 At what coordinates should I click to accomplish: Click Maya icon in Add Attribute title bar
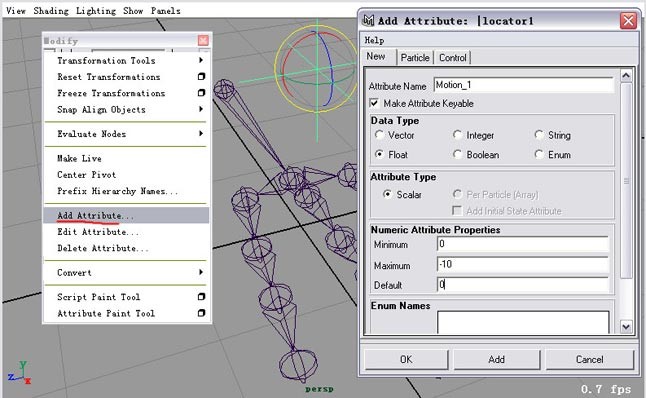pyautogui.click(x=368, y=20)
